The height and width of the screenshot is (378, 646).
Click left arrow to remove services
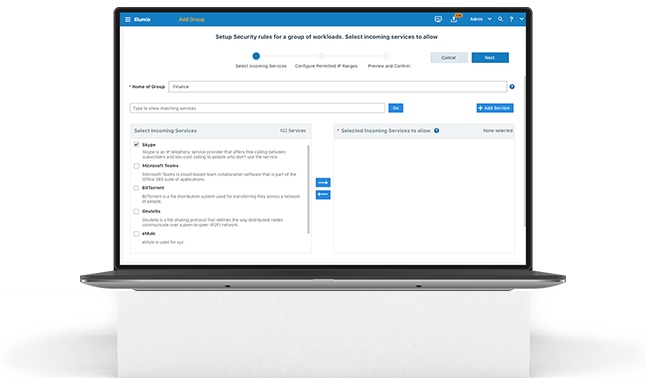click(323, 195)
